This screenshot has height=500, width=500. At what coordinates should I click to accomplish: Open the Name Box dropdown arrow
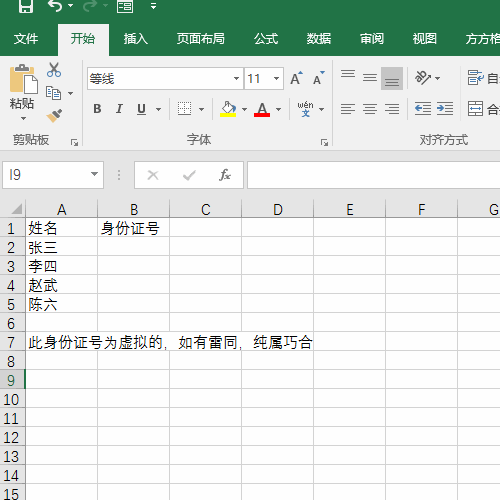point(94,174)
